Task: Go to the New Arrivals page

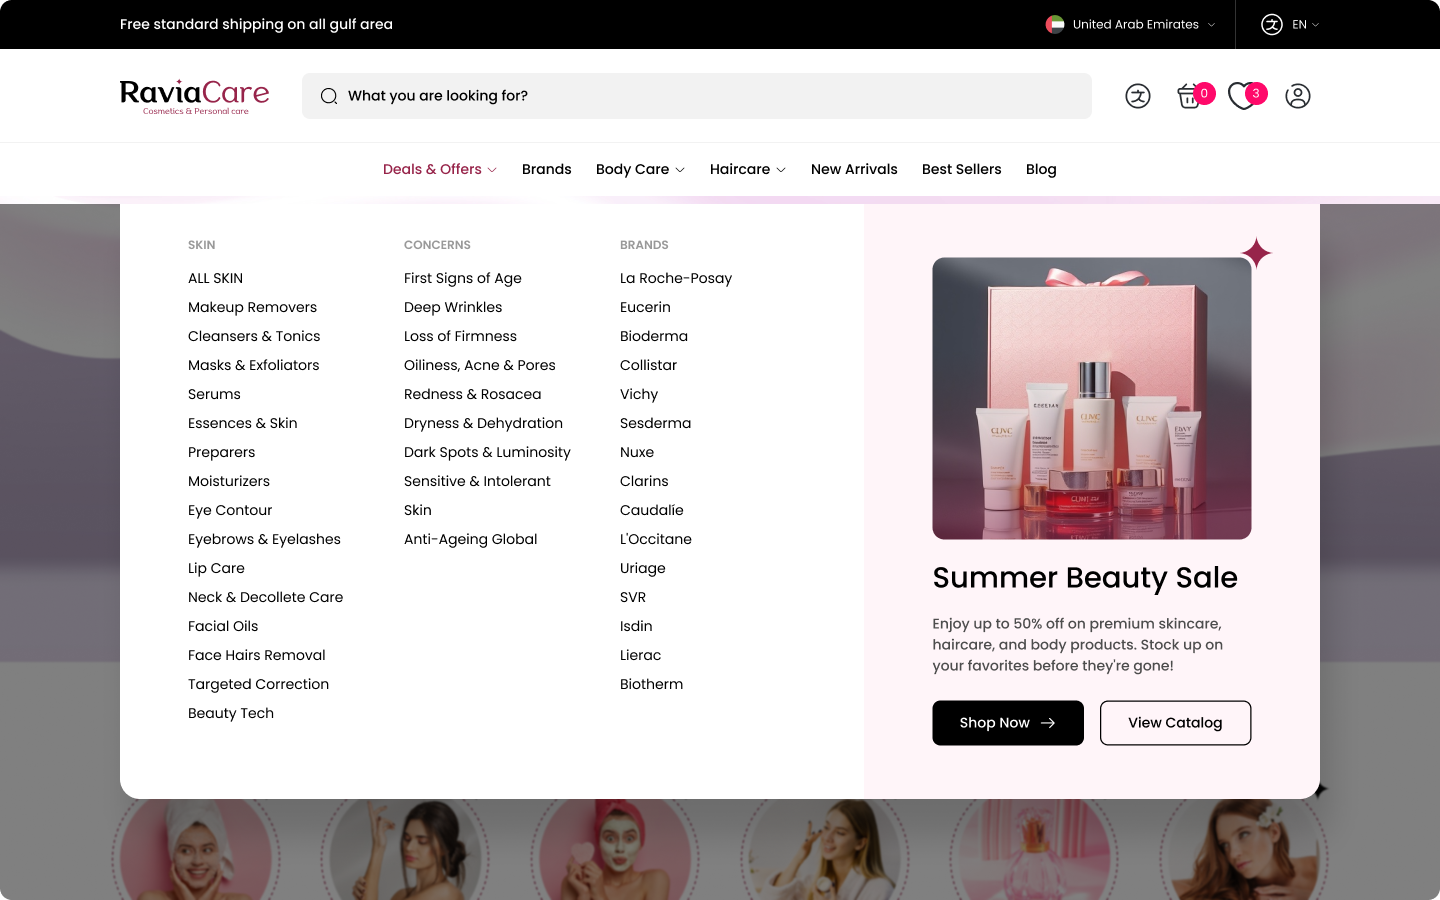Action: [x=854, y=169]
